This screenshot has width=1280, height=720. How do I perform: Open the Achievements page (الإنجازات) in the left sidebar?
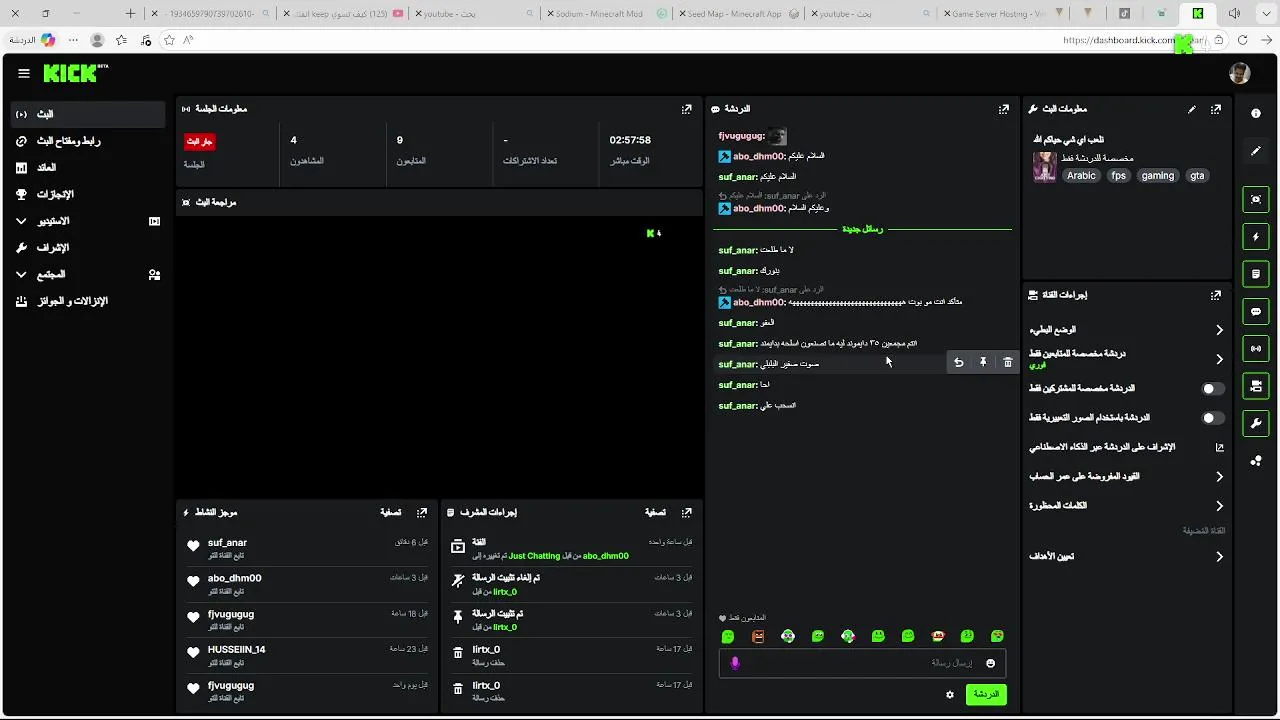tap(88, 194)
